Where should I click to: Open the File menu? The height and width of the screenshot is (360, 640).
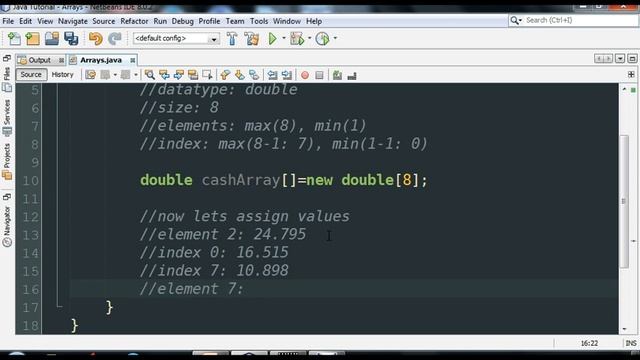[x=8, y=21]
